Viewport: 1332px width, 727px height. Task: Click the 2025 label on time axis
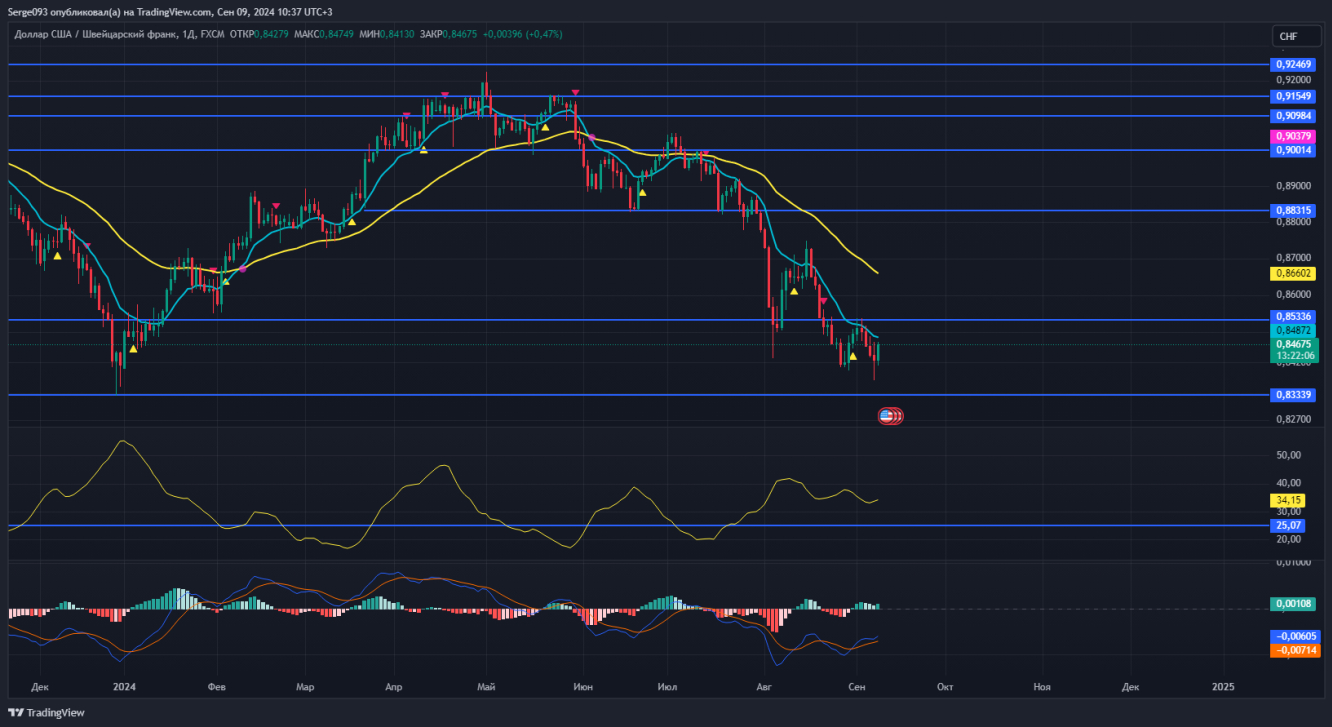tap(1223, 687)
